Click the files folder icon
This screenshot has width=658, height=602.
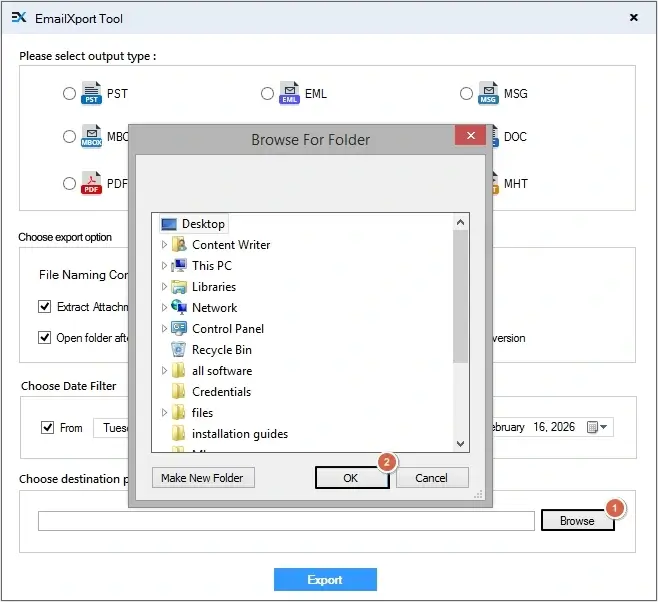[x=178, y=412]
